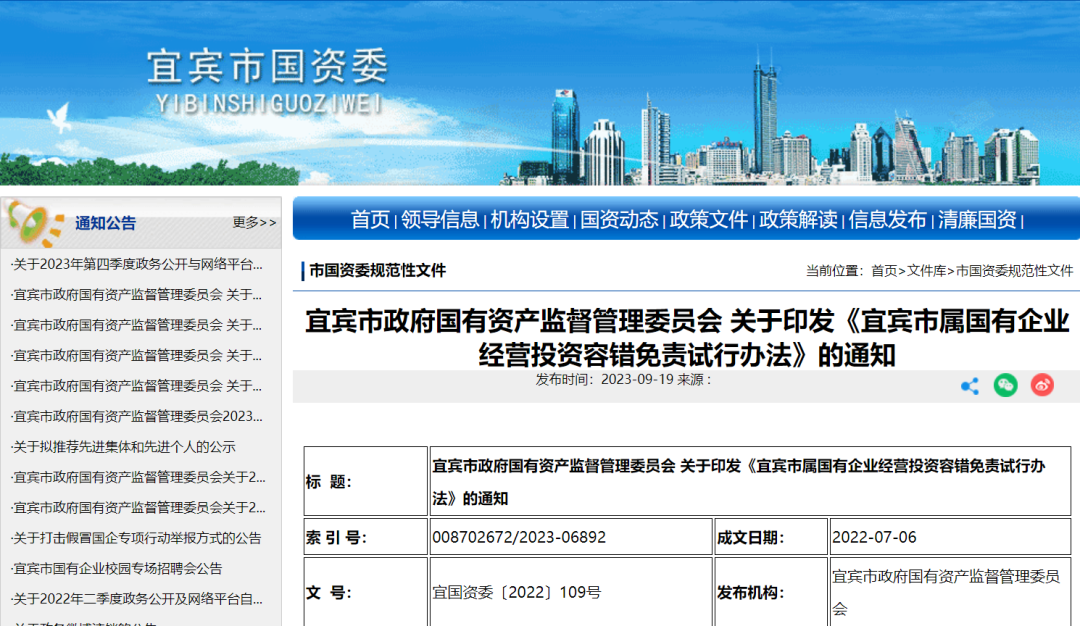Screen dimensions: 1080x626
Task: Click the YIBINSHIGUOZIWEI pinyin subtitle
Action: [x=269, y=104]
